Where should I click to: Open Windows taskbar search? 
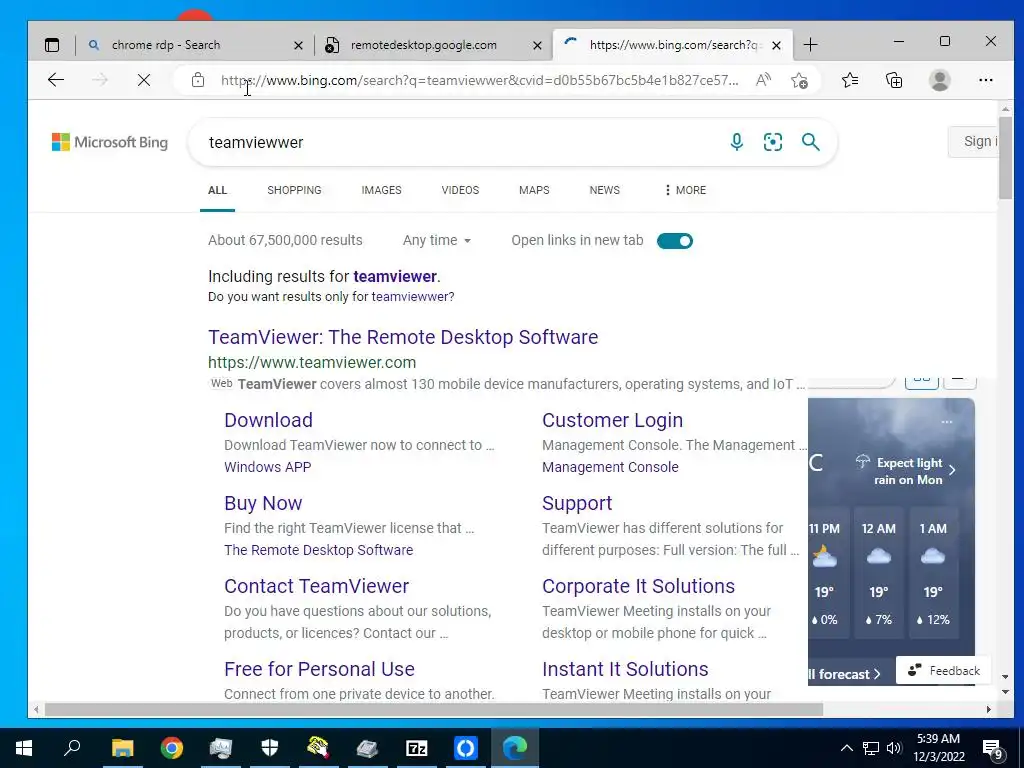[72, 748]
